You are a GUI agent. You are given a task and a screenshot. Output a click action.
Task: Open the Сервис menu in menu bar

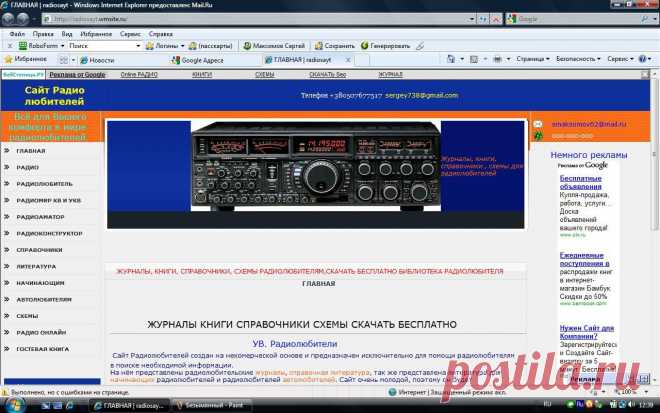(130, 34)
